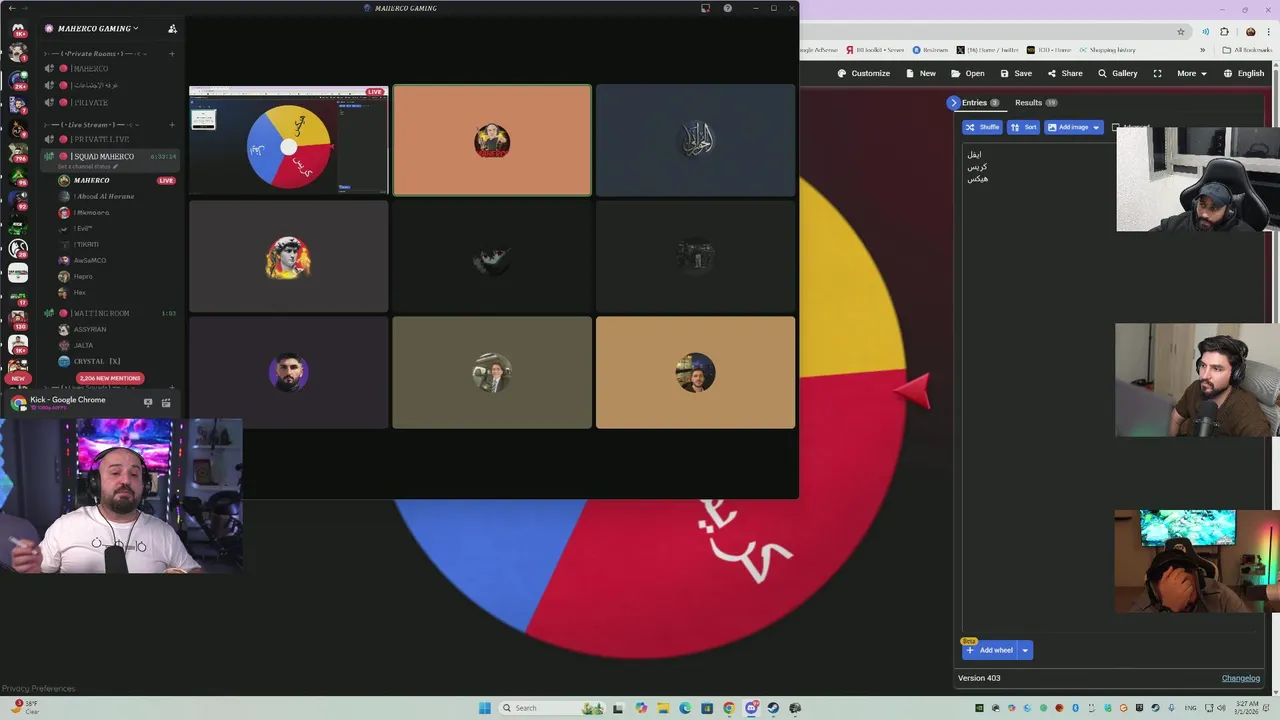This screenshot has height=720, width=1280.
Task: Bookmark this page with star icon
Action: click(1181, 31)
